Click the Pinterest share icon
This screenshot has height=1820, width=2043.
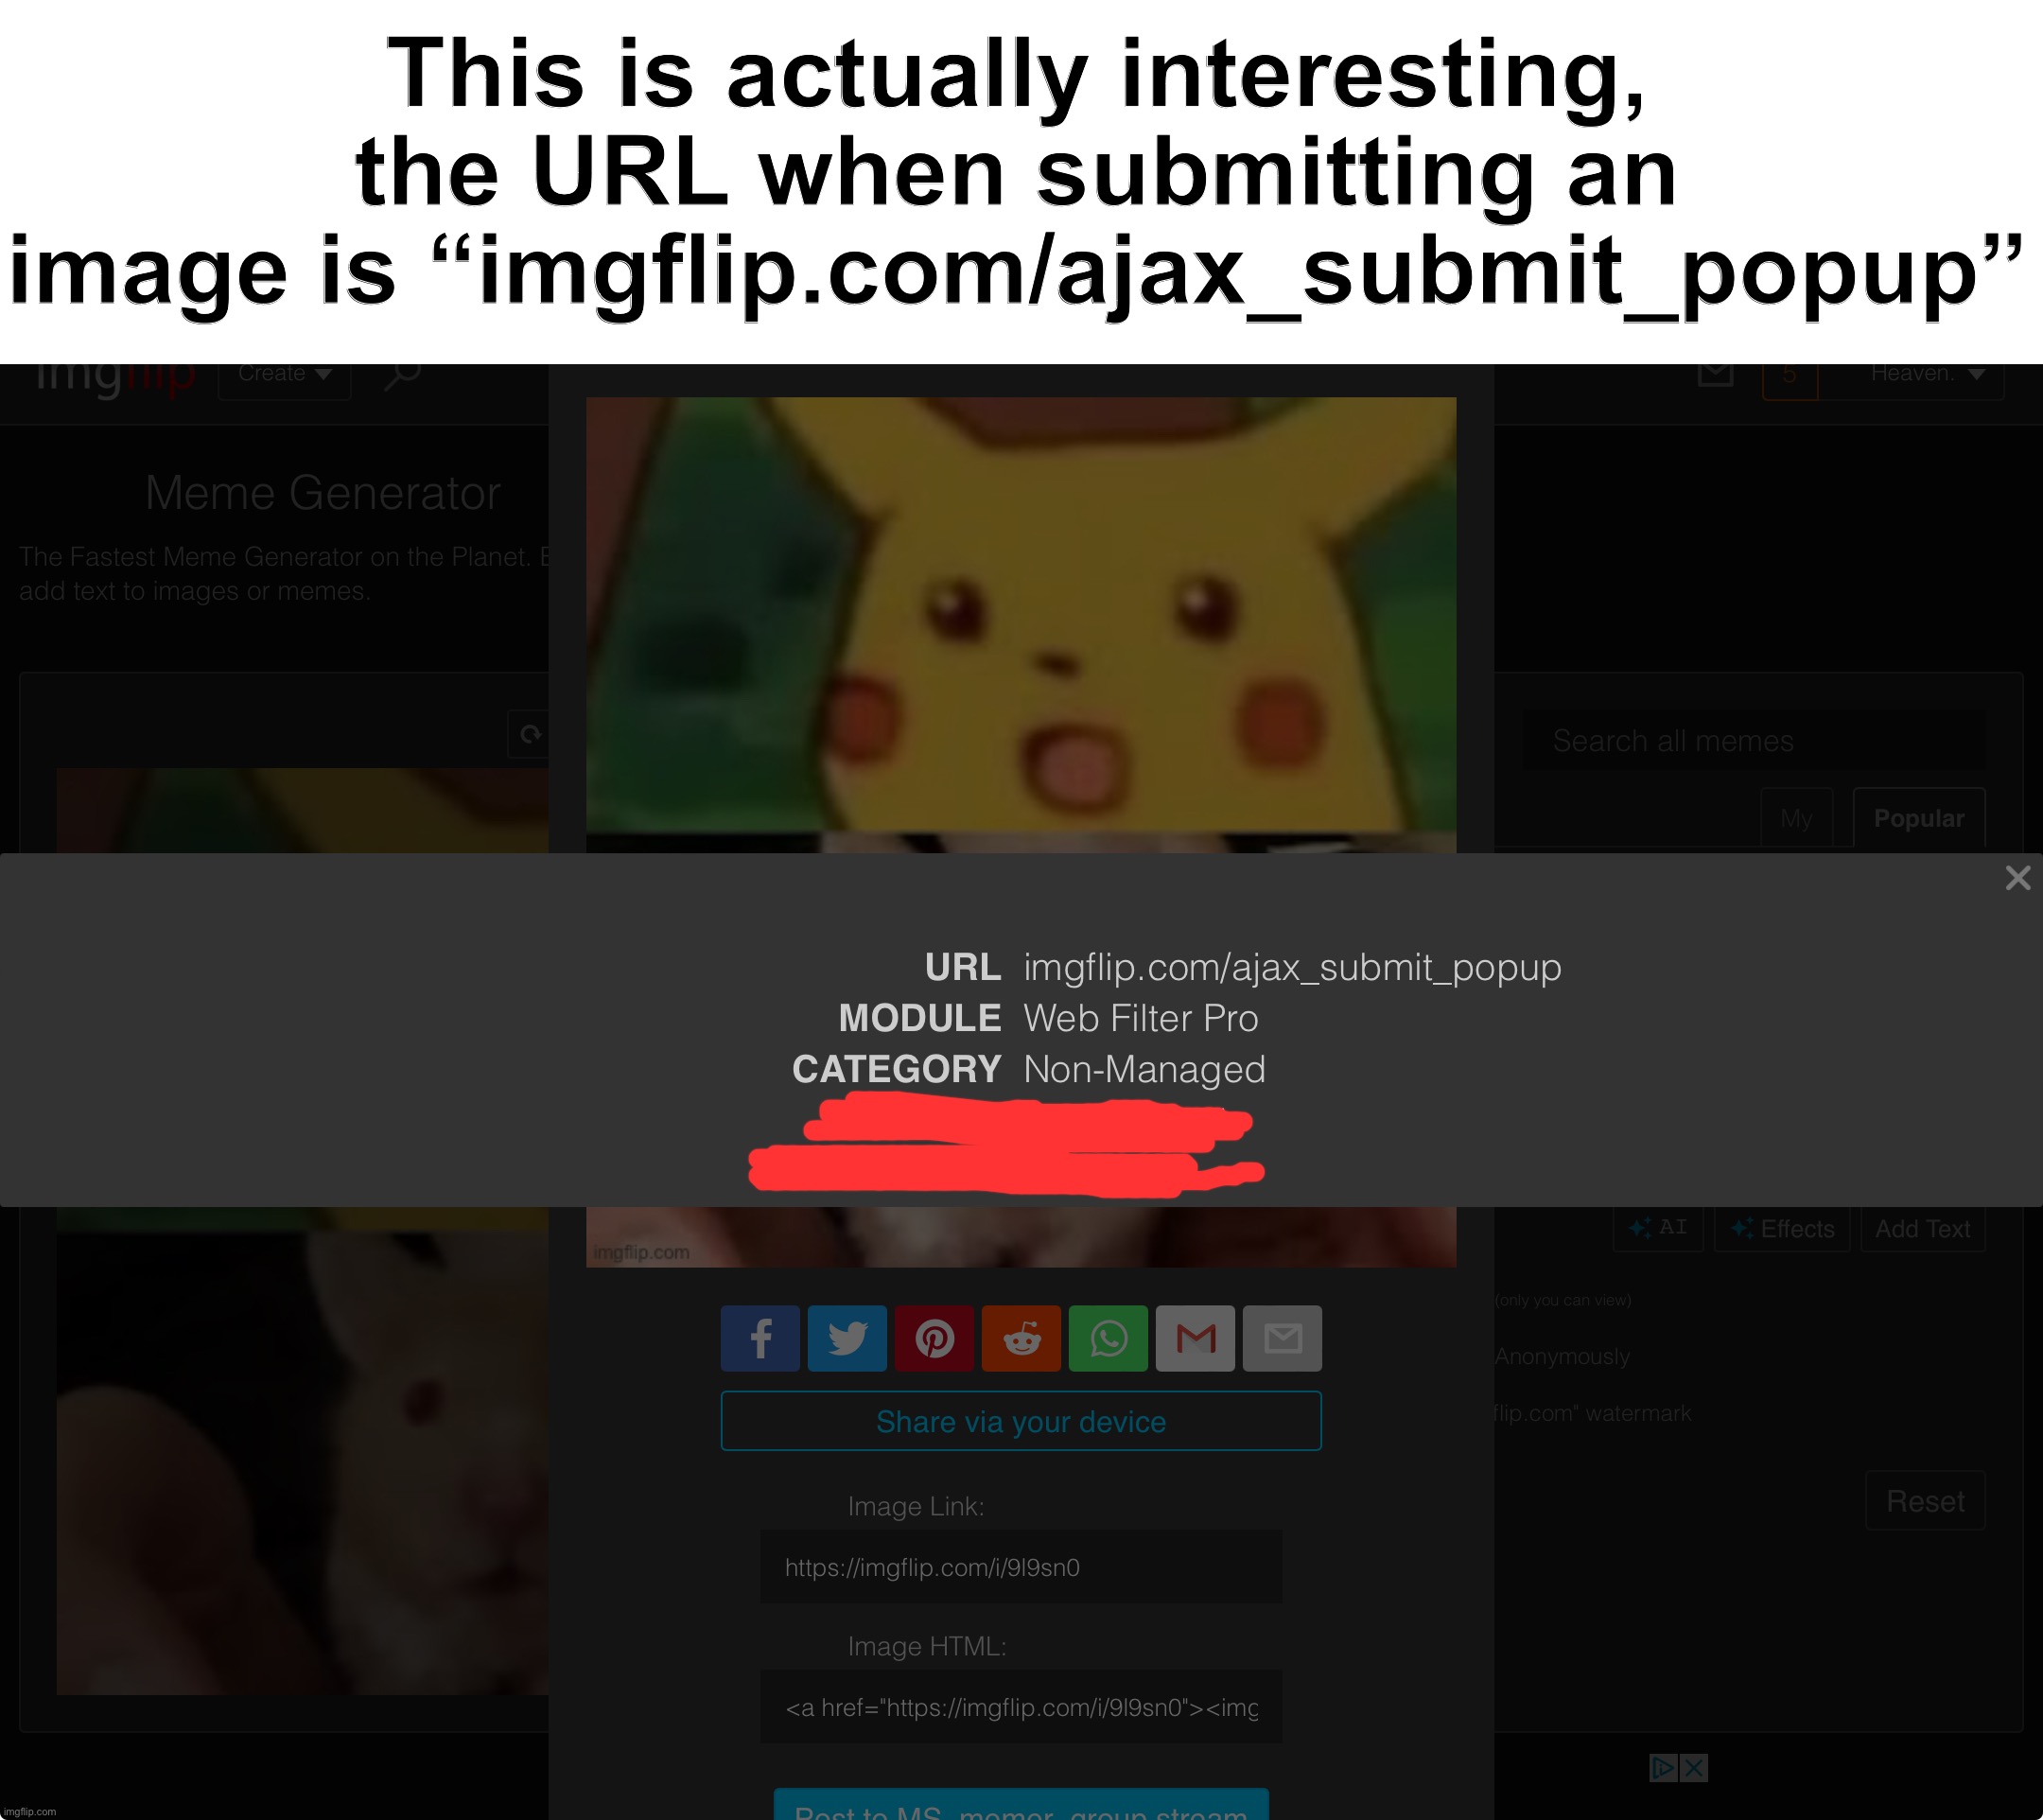pos(936,1337)
